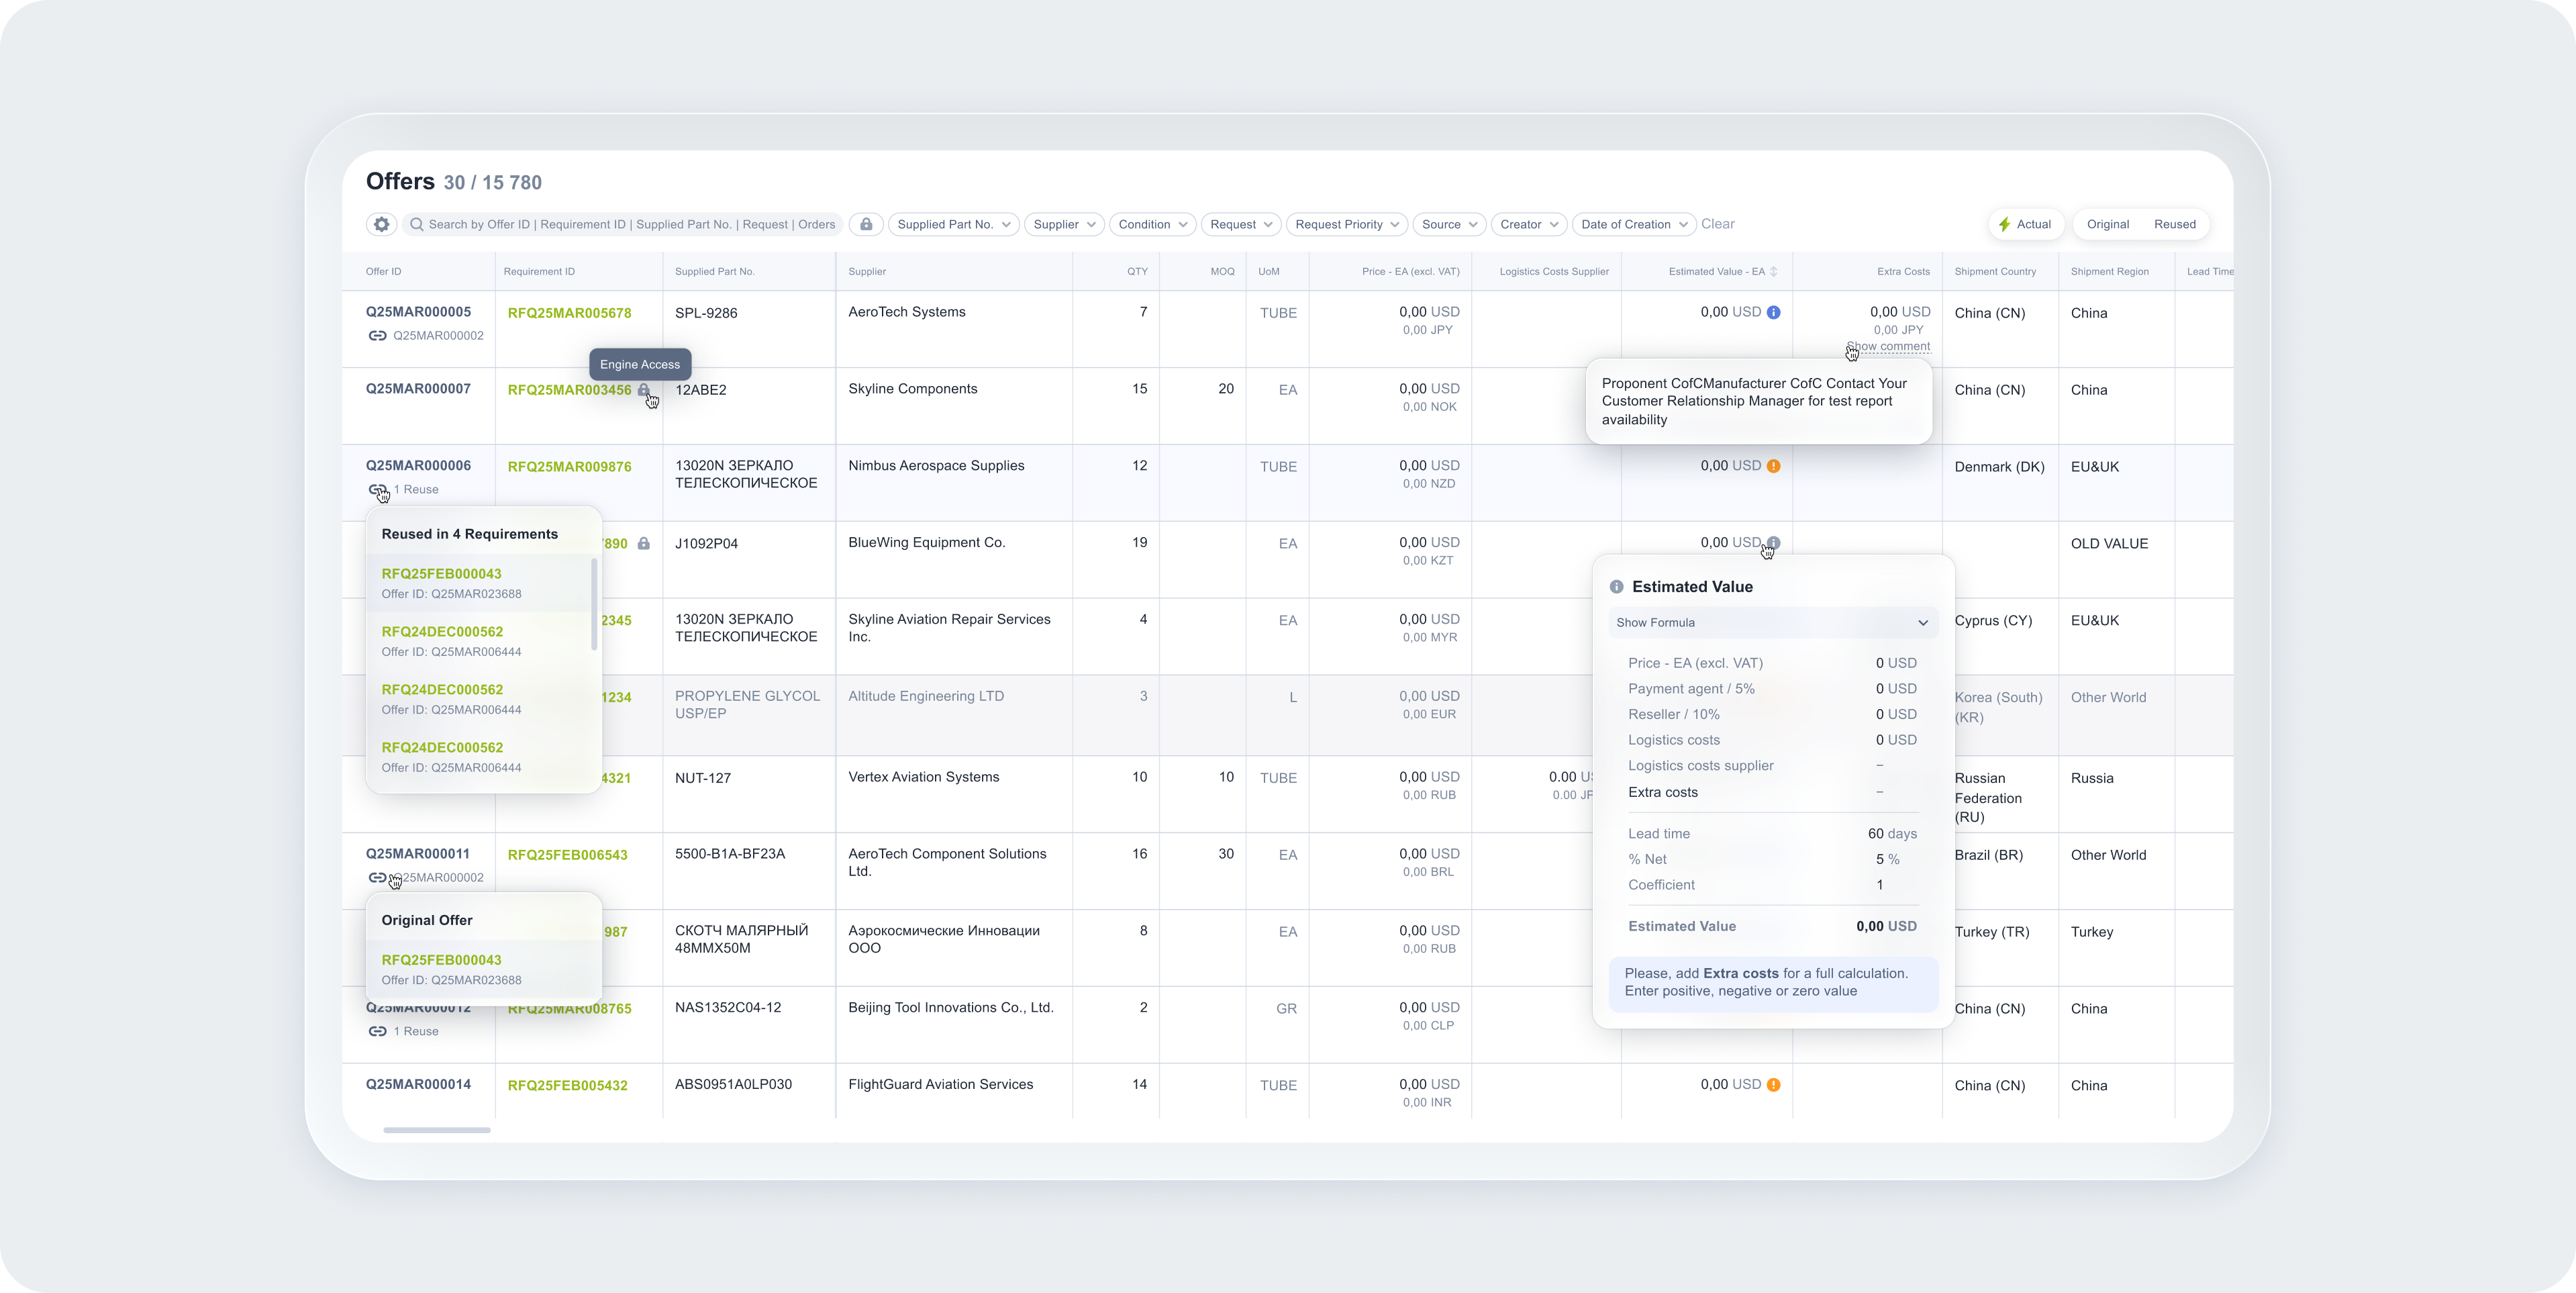Screen dimensions: 2576x1293
Task: Open table settings gear icon
Action: tap(381, 224)
